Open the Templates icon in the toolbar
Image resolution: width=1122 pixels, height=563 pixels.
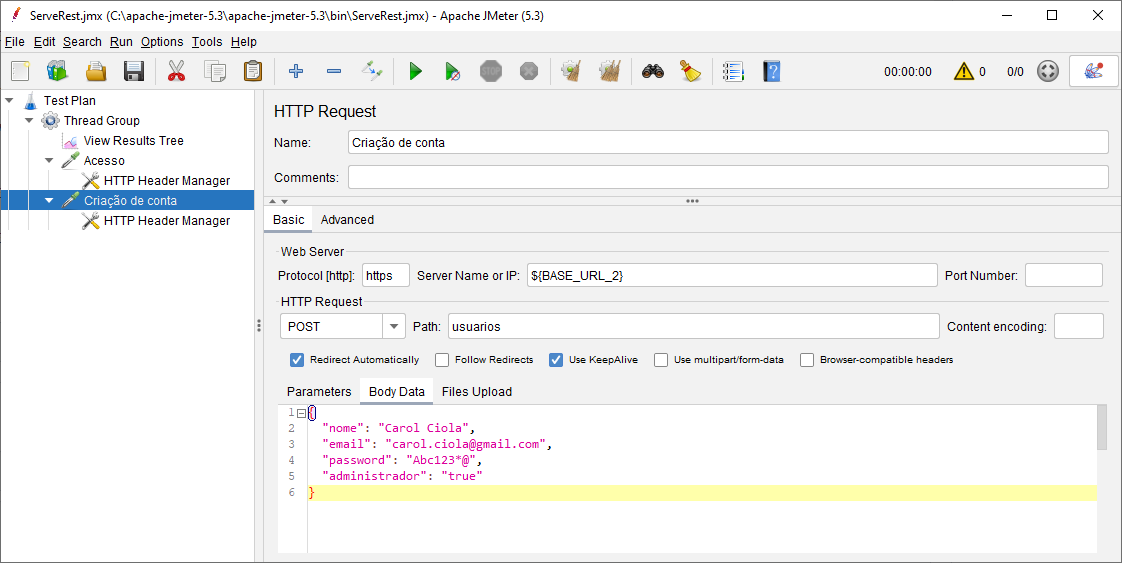pyautogui.click(x=57, y=71)
